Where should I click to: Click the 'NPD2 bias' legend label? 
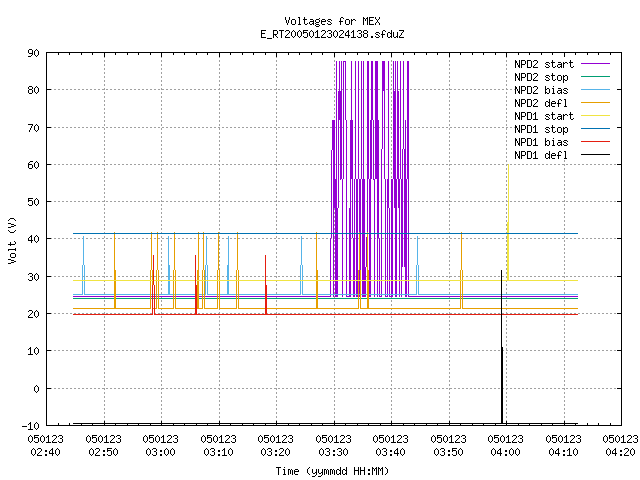pos(541,90)
